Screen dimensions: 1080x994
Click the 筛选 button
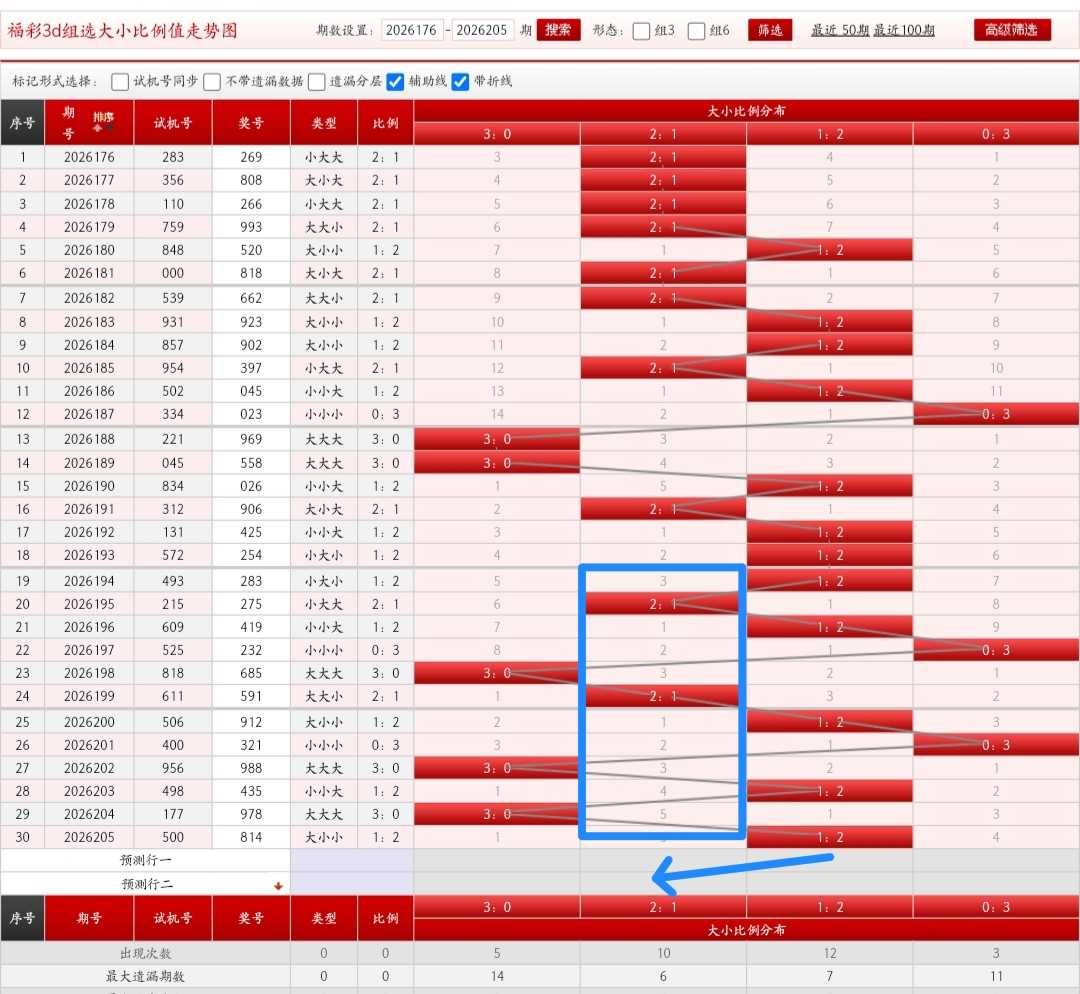click(x=770, y=30)
